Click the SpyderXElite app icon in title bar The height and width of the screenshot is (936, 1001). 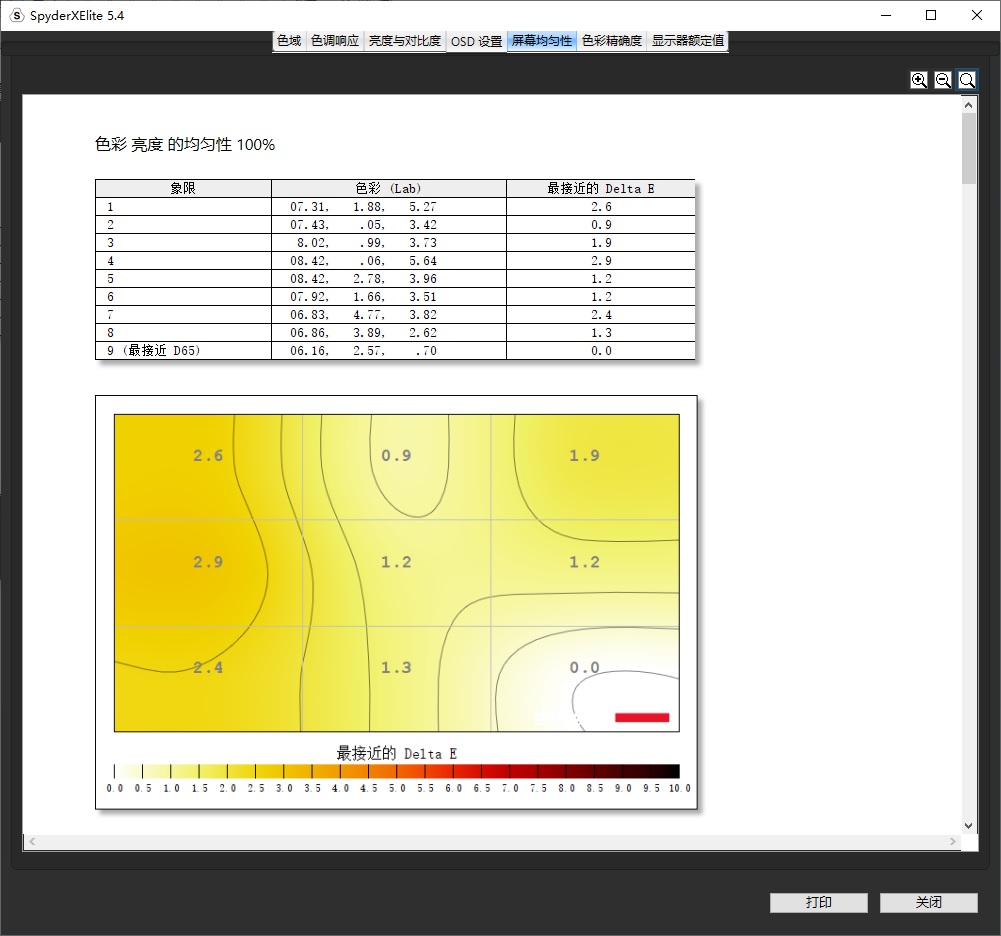click(x=17, y=15)
